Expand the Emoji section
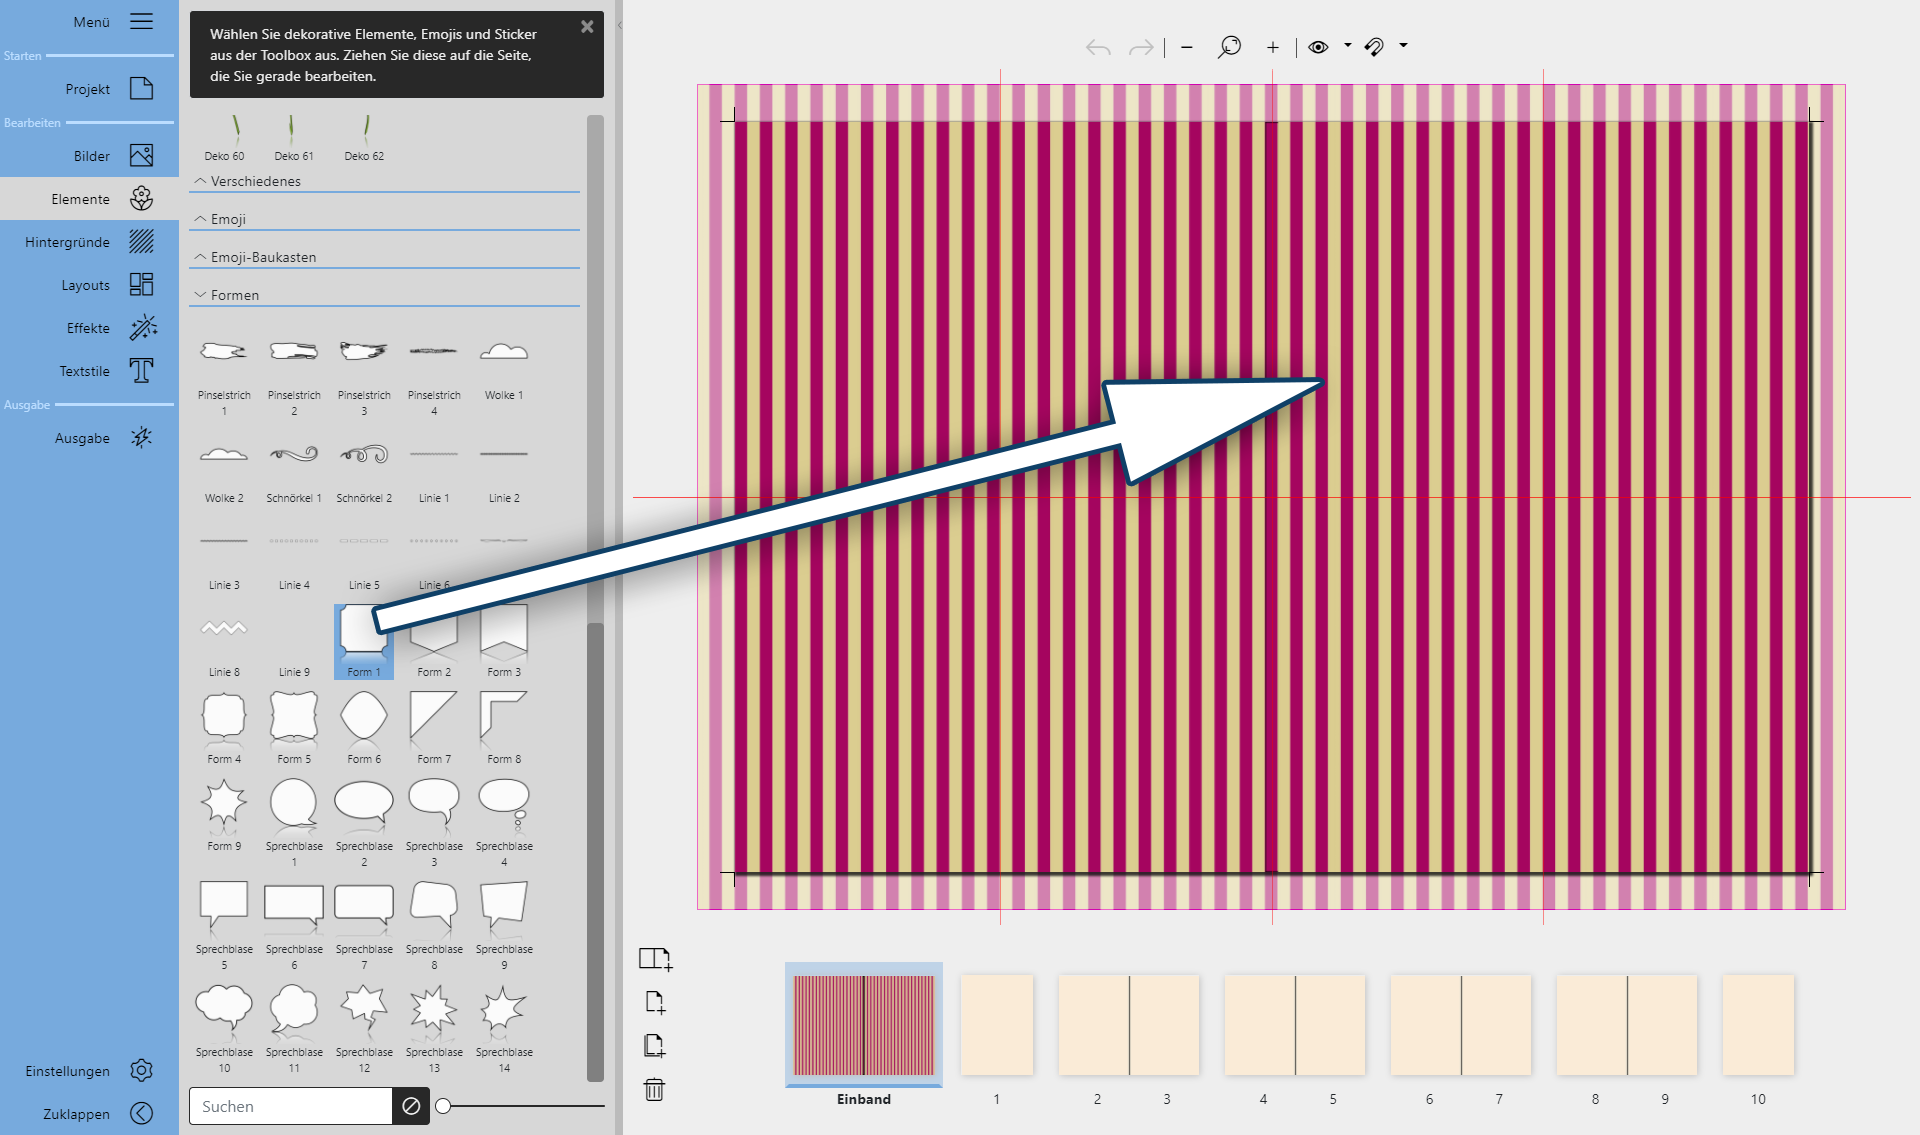The width and height of the screenshot is (1920, 1135). point(228,219)
